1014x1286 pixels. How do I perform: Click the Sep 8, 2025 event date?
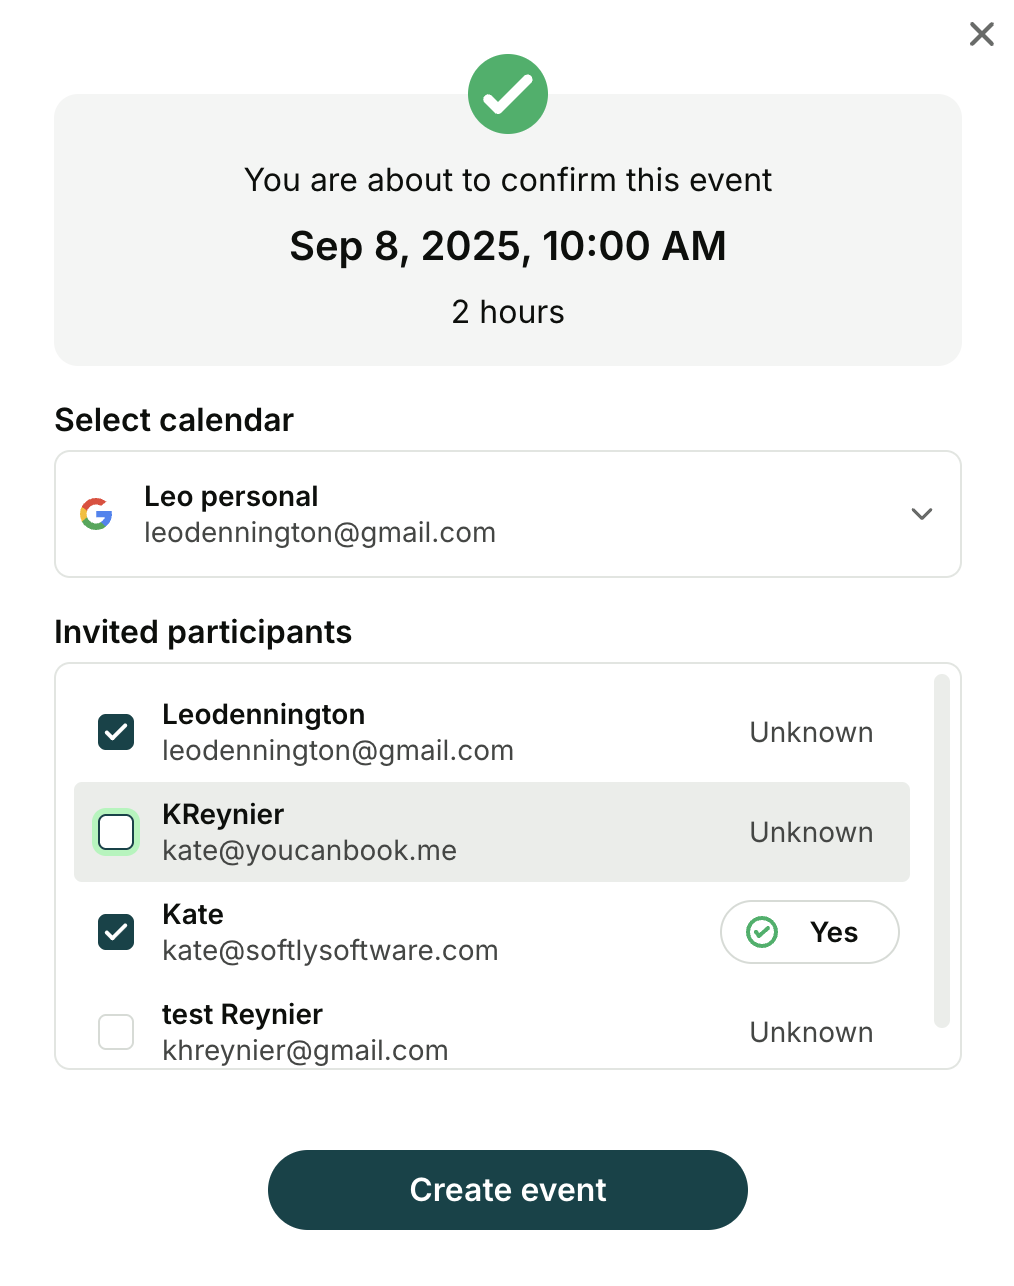[508, 246]
